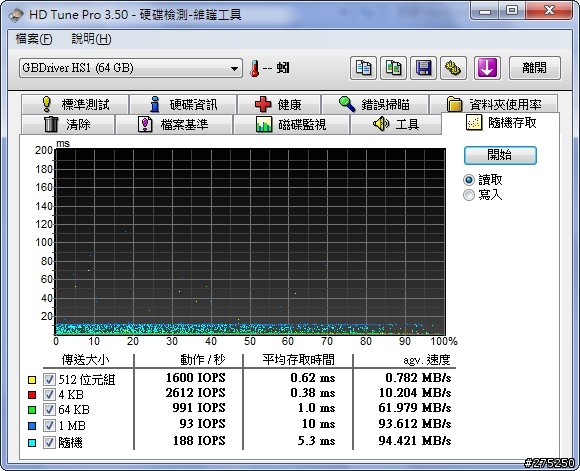Switch to the 健康 tab
Viewport: 580px width, 471px height.
pos(279,104)
